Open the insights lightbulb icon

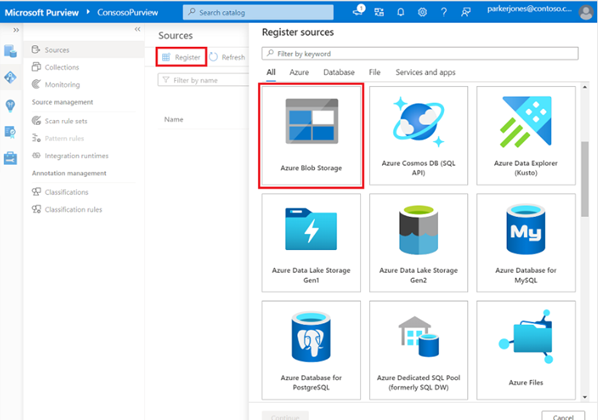(x=10, y=105)
